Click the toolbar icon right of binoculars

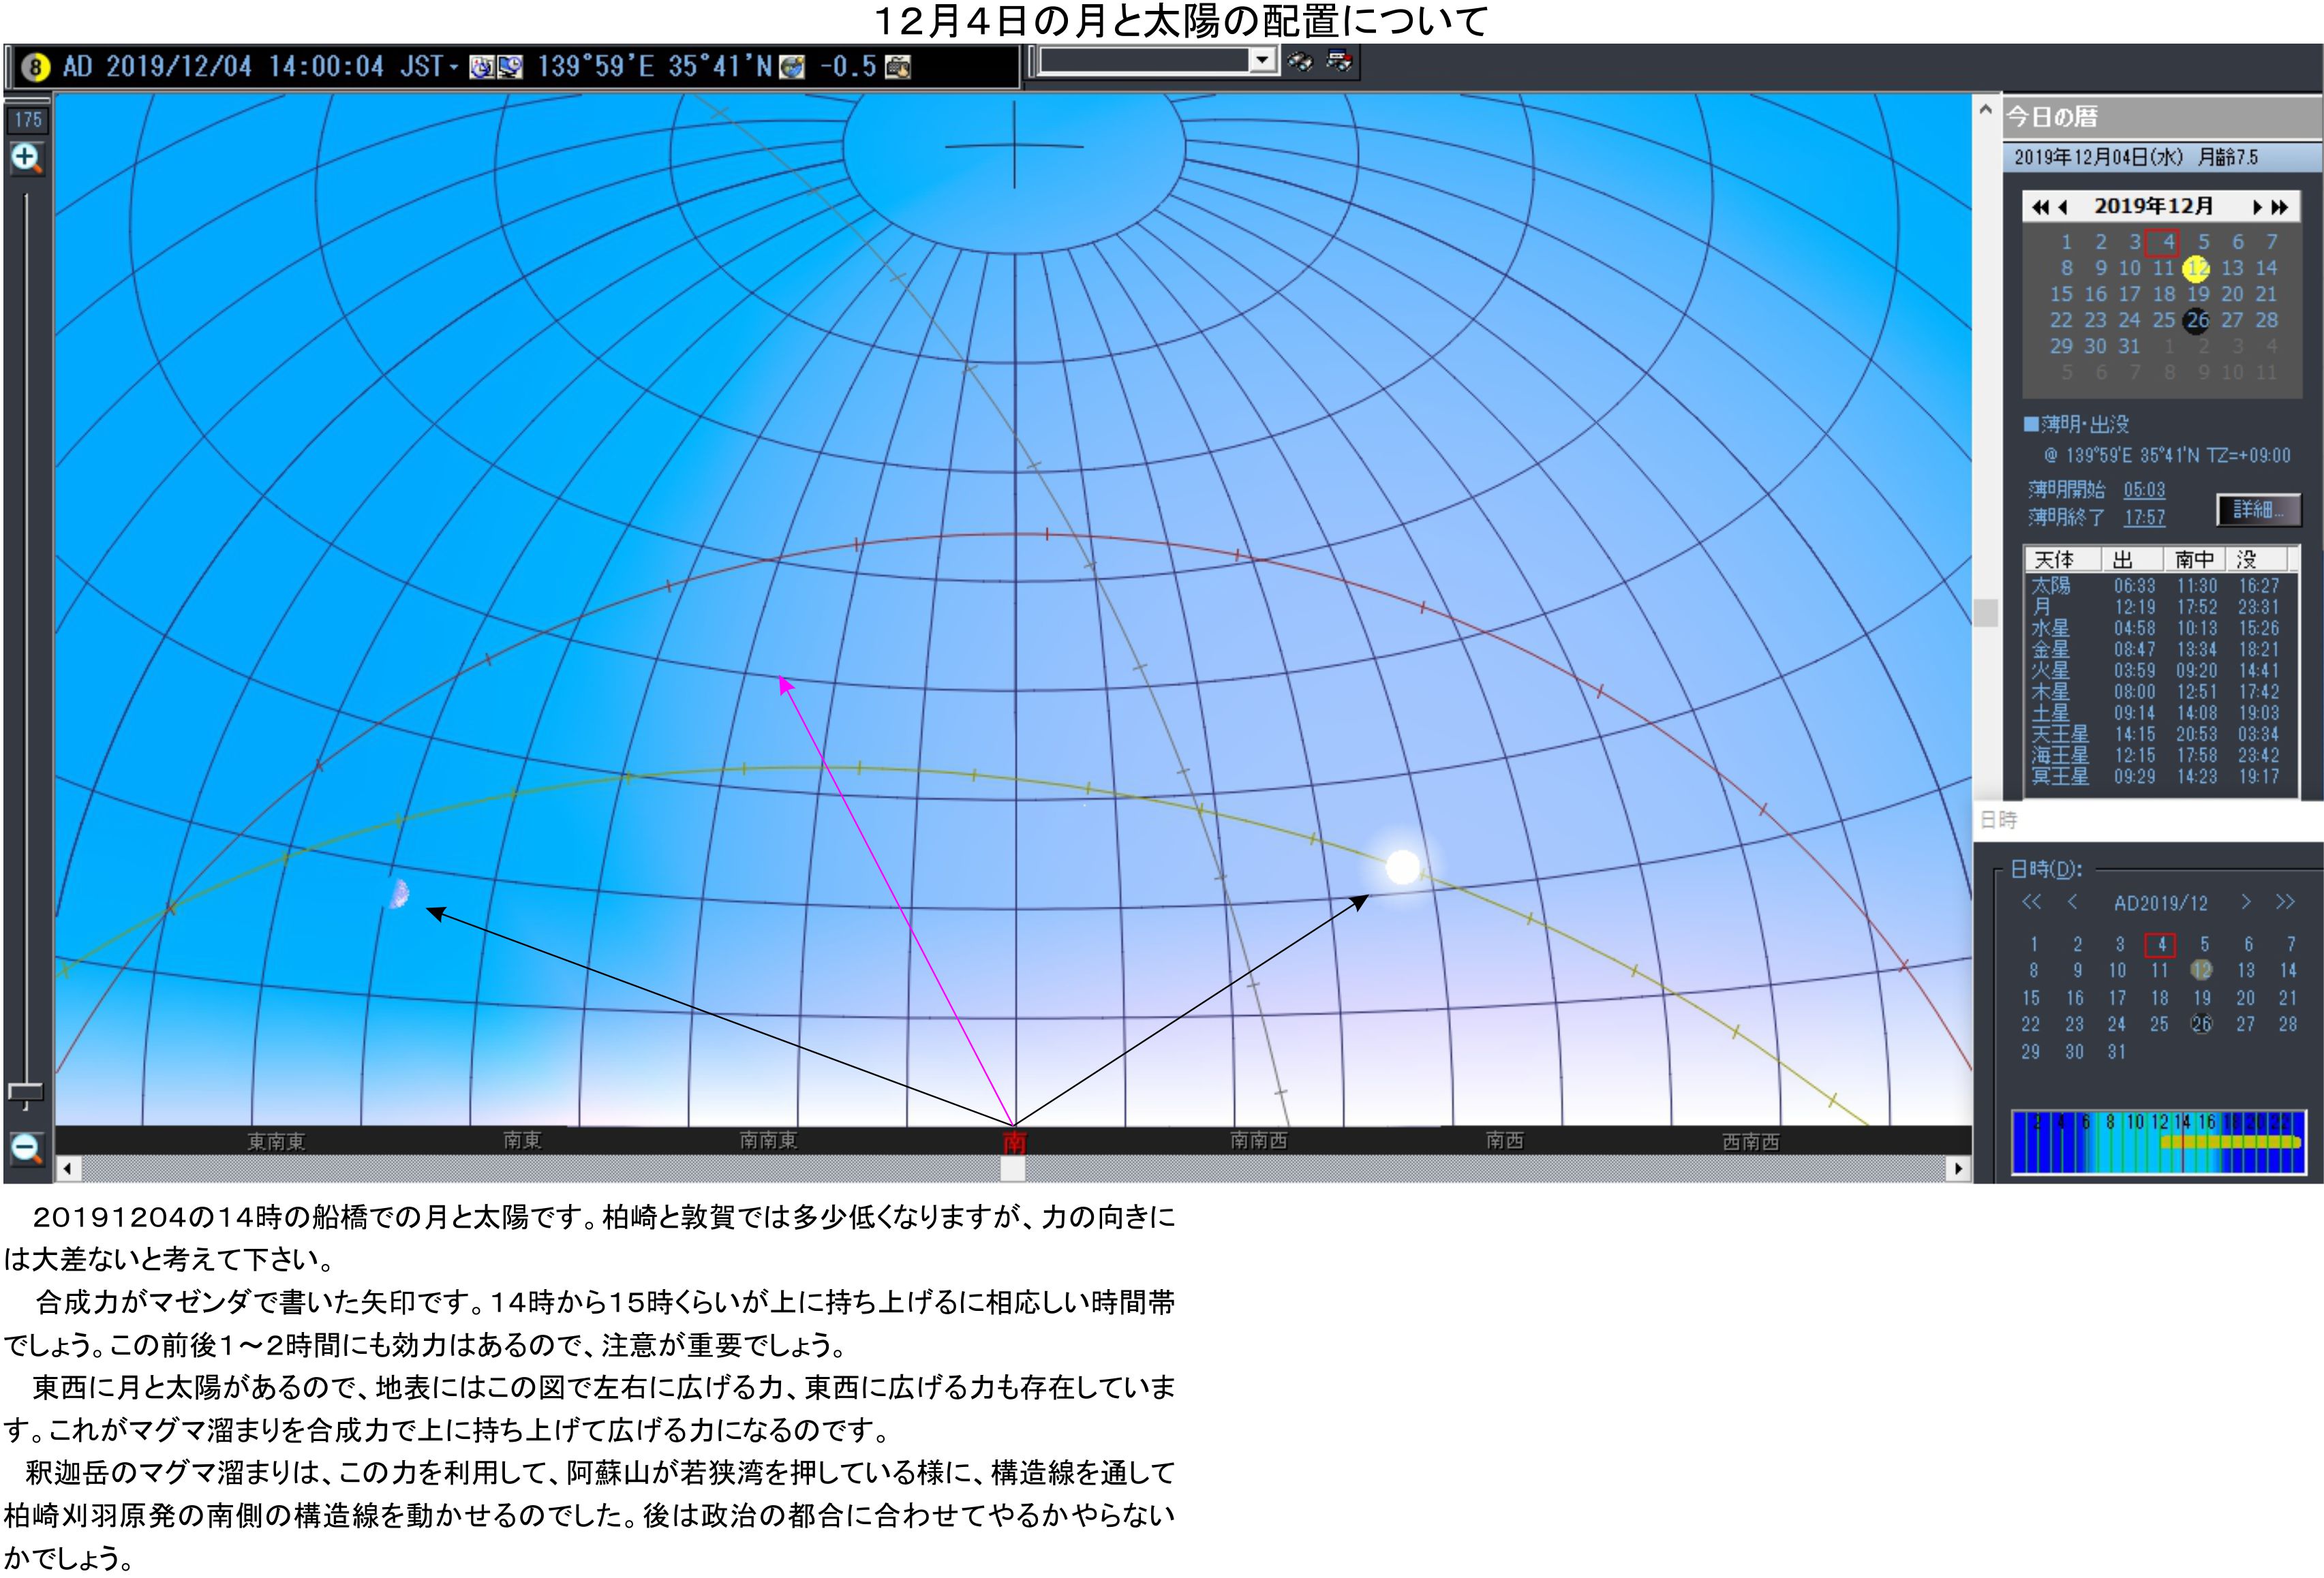1339,62
